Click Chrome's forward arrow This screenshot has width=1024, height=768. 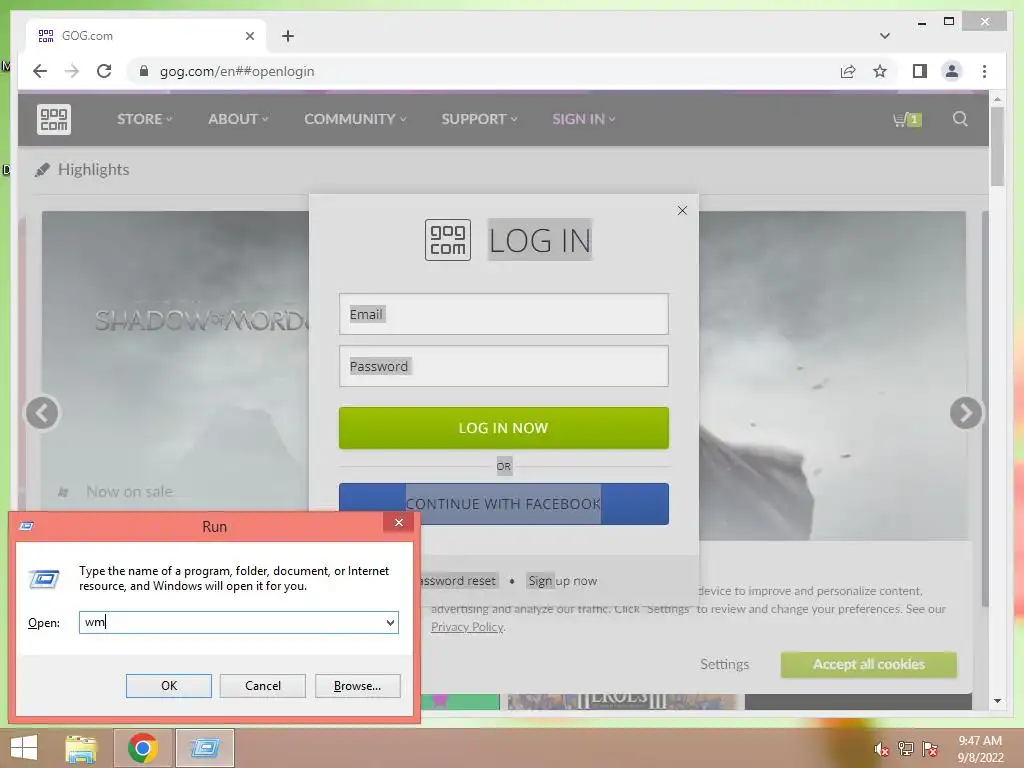72,71
